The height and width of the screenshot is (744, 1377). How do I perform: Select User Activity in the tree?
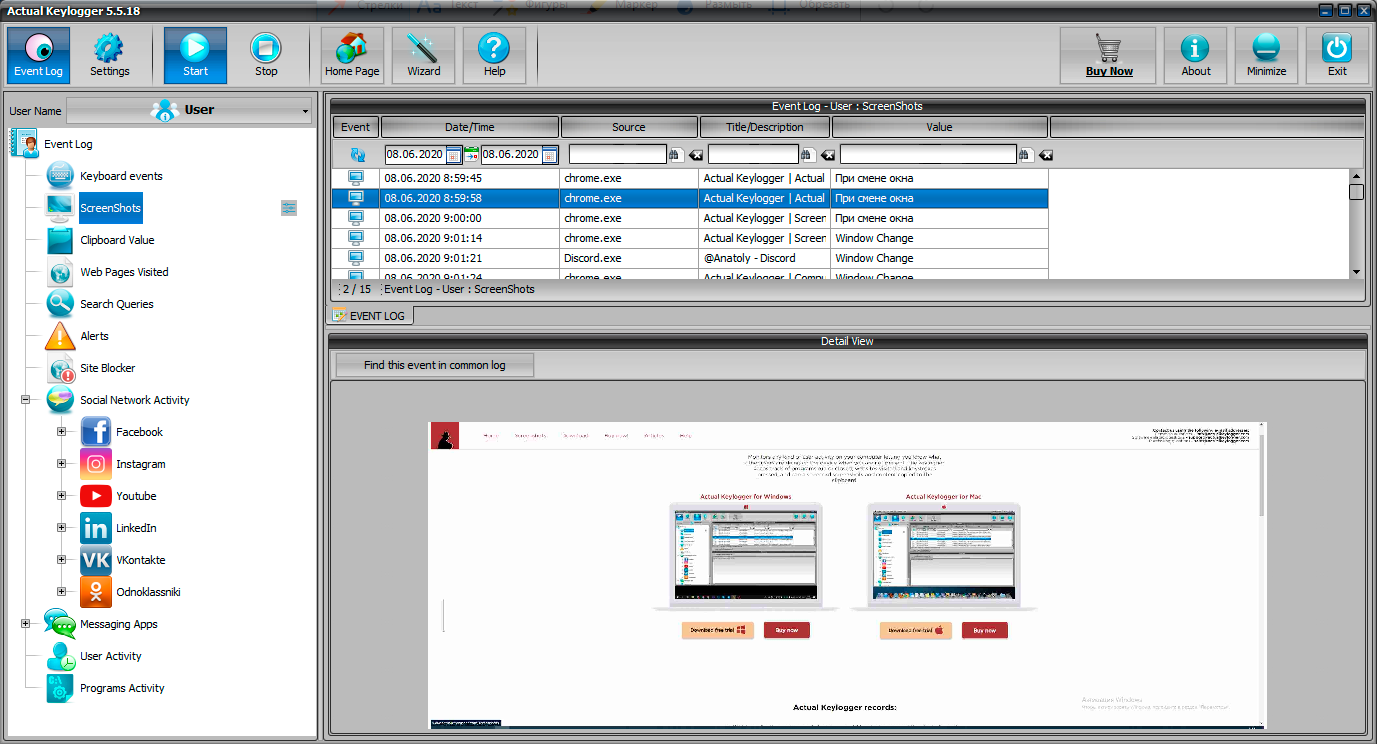point(111,656)
